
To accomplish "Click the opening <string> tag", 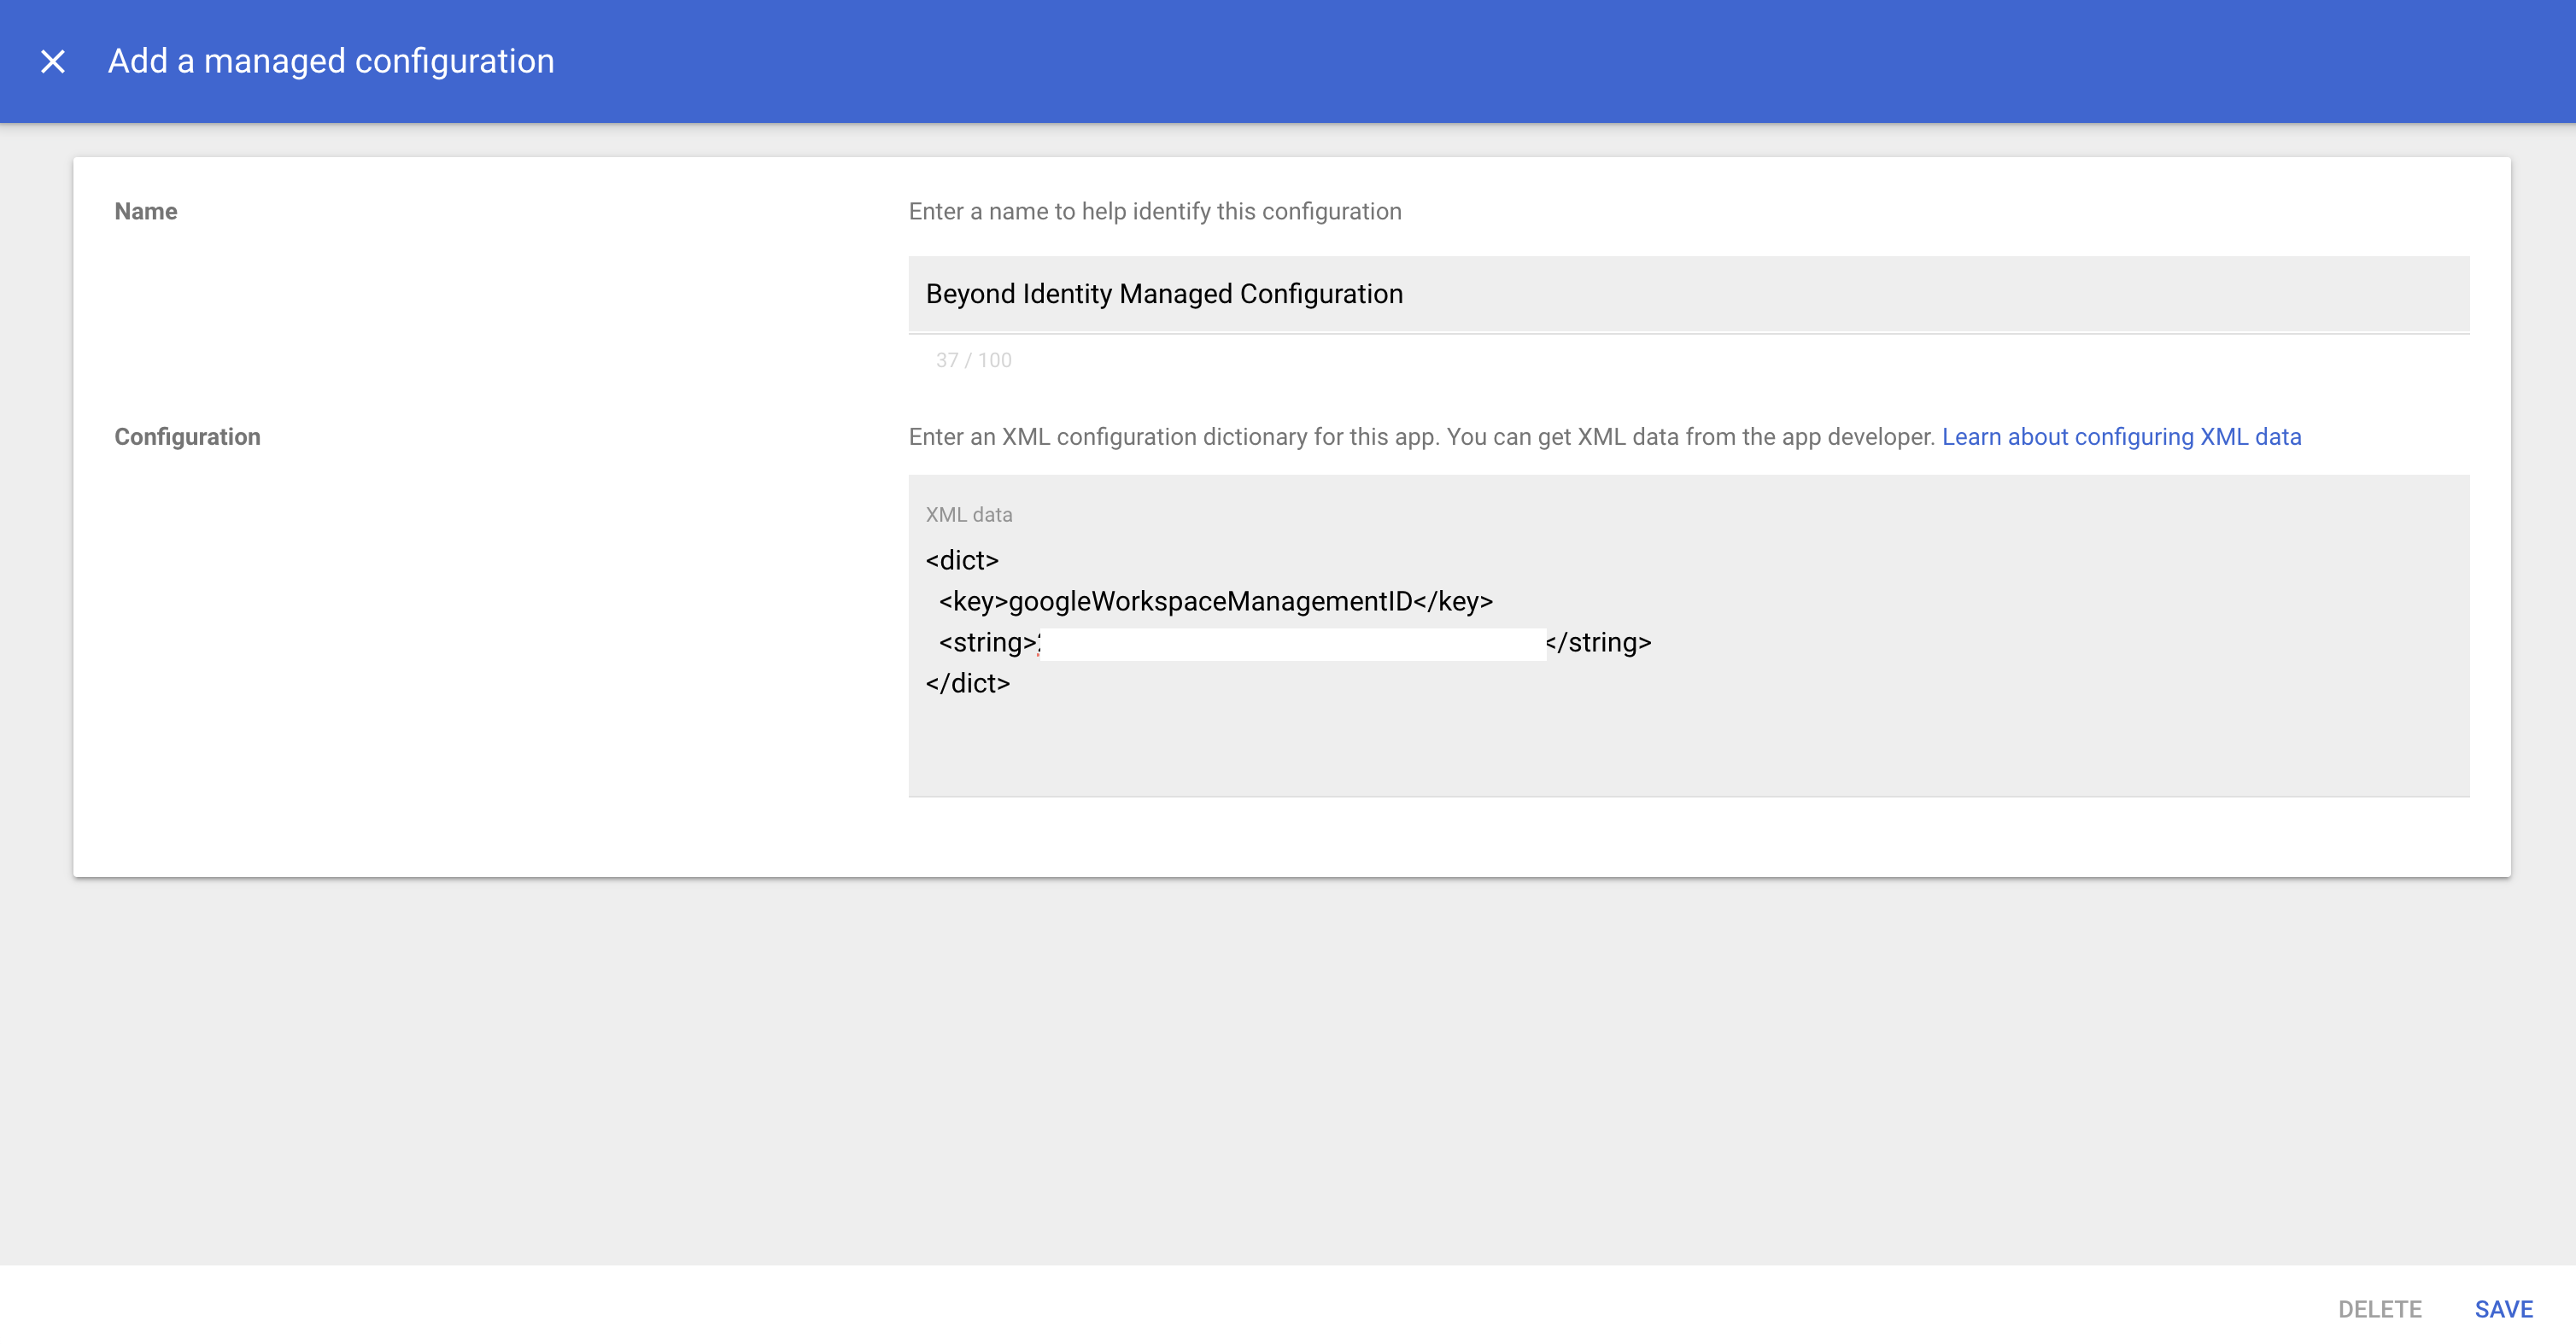I will tap(987, 643).
